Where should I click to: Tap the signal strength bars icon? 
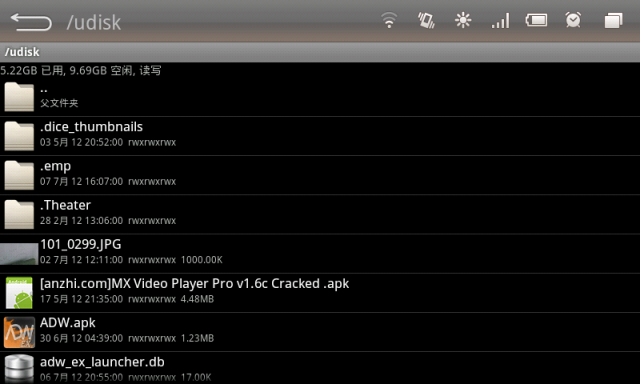coord(500,20)
